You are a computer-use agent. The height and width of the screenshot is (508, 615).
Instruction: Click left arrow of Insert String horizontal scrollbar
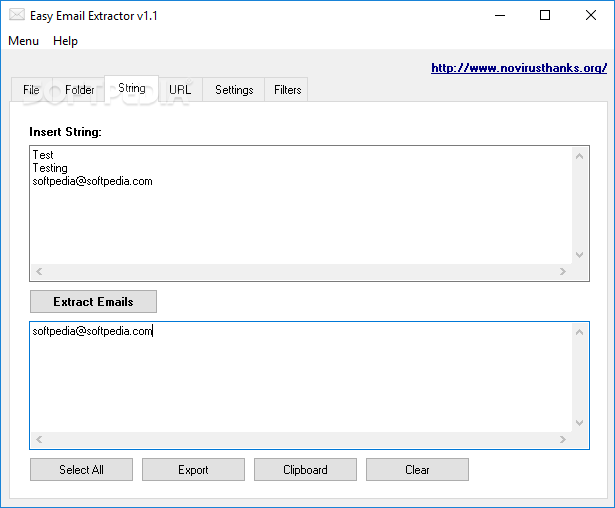click(39, 271)
